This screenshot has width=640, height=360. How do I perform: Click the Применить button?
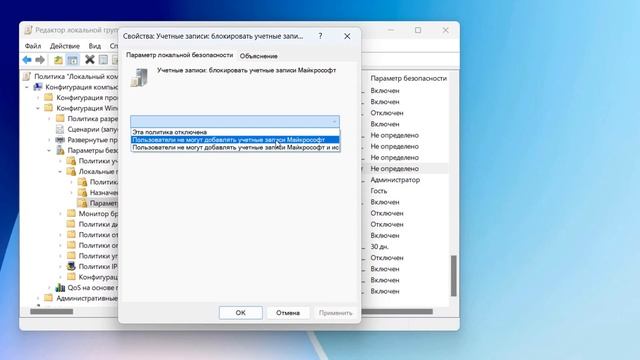click(336, 313)
